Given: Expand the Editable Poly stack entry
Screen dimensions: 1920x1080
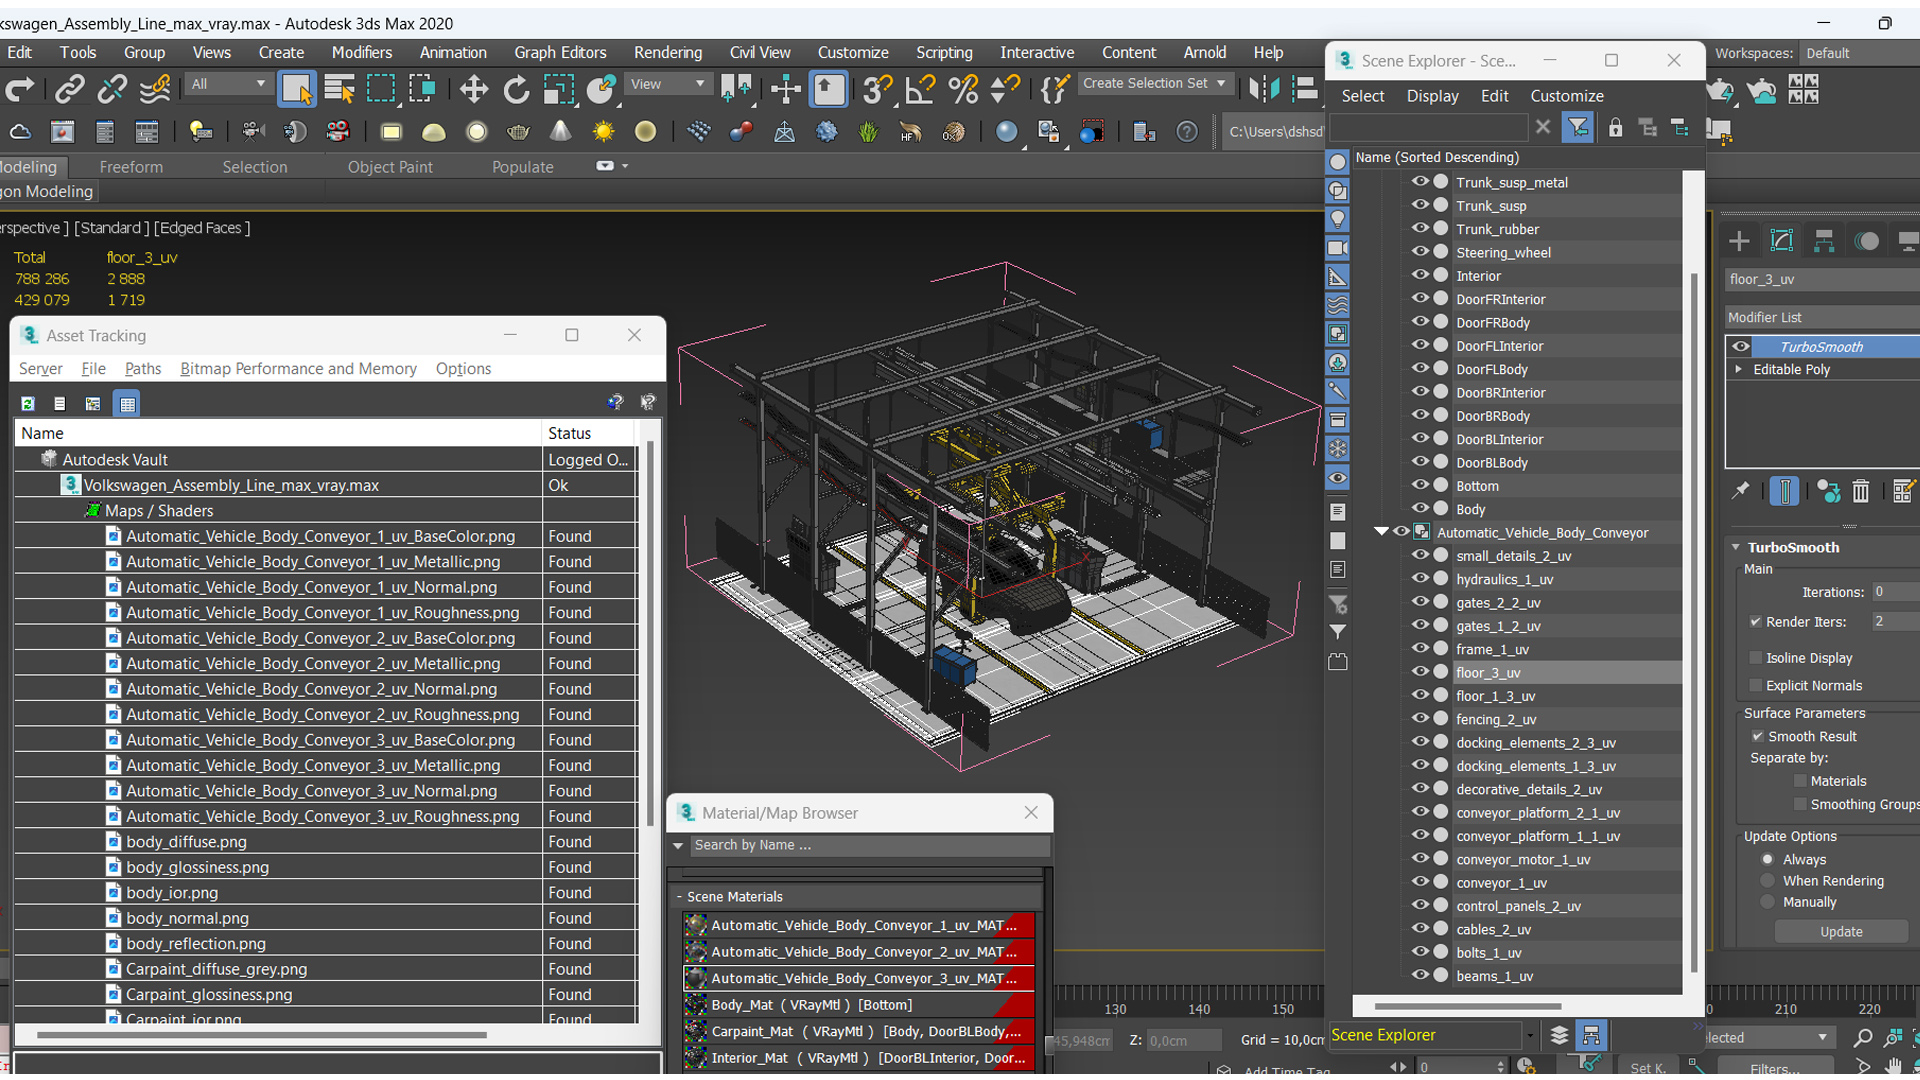Looking at the screenshot, I should (1739, 369).
